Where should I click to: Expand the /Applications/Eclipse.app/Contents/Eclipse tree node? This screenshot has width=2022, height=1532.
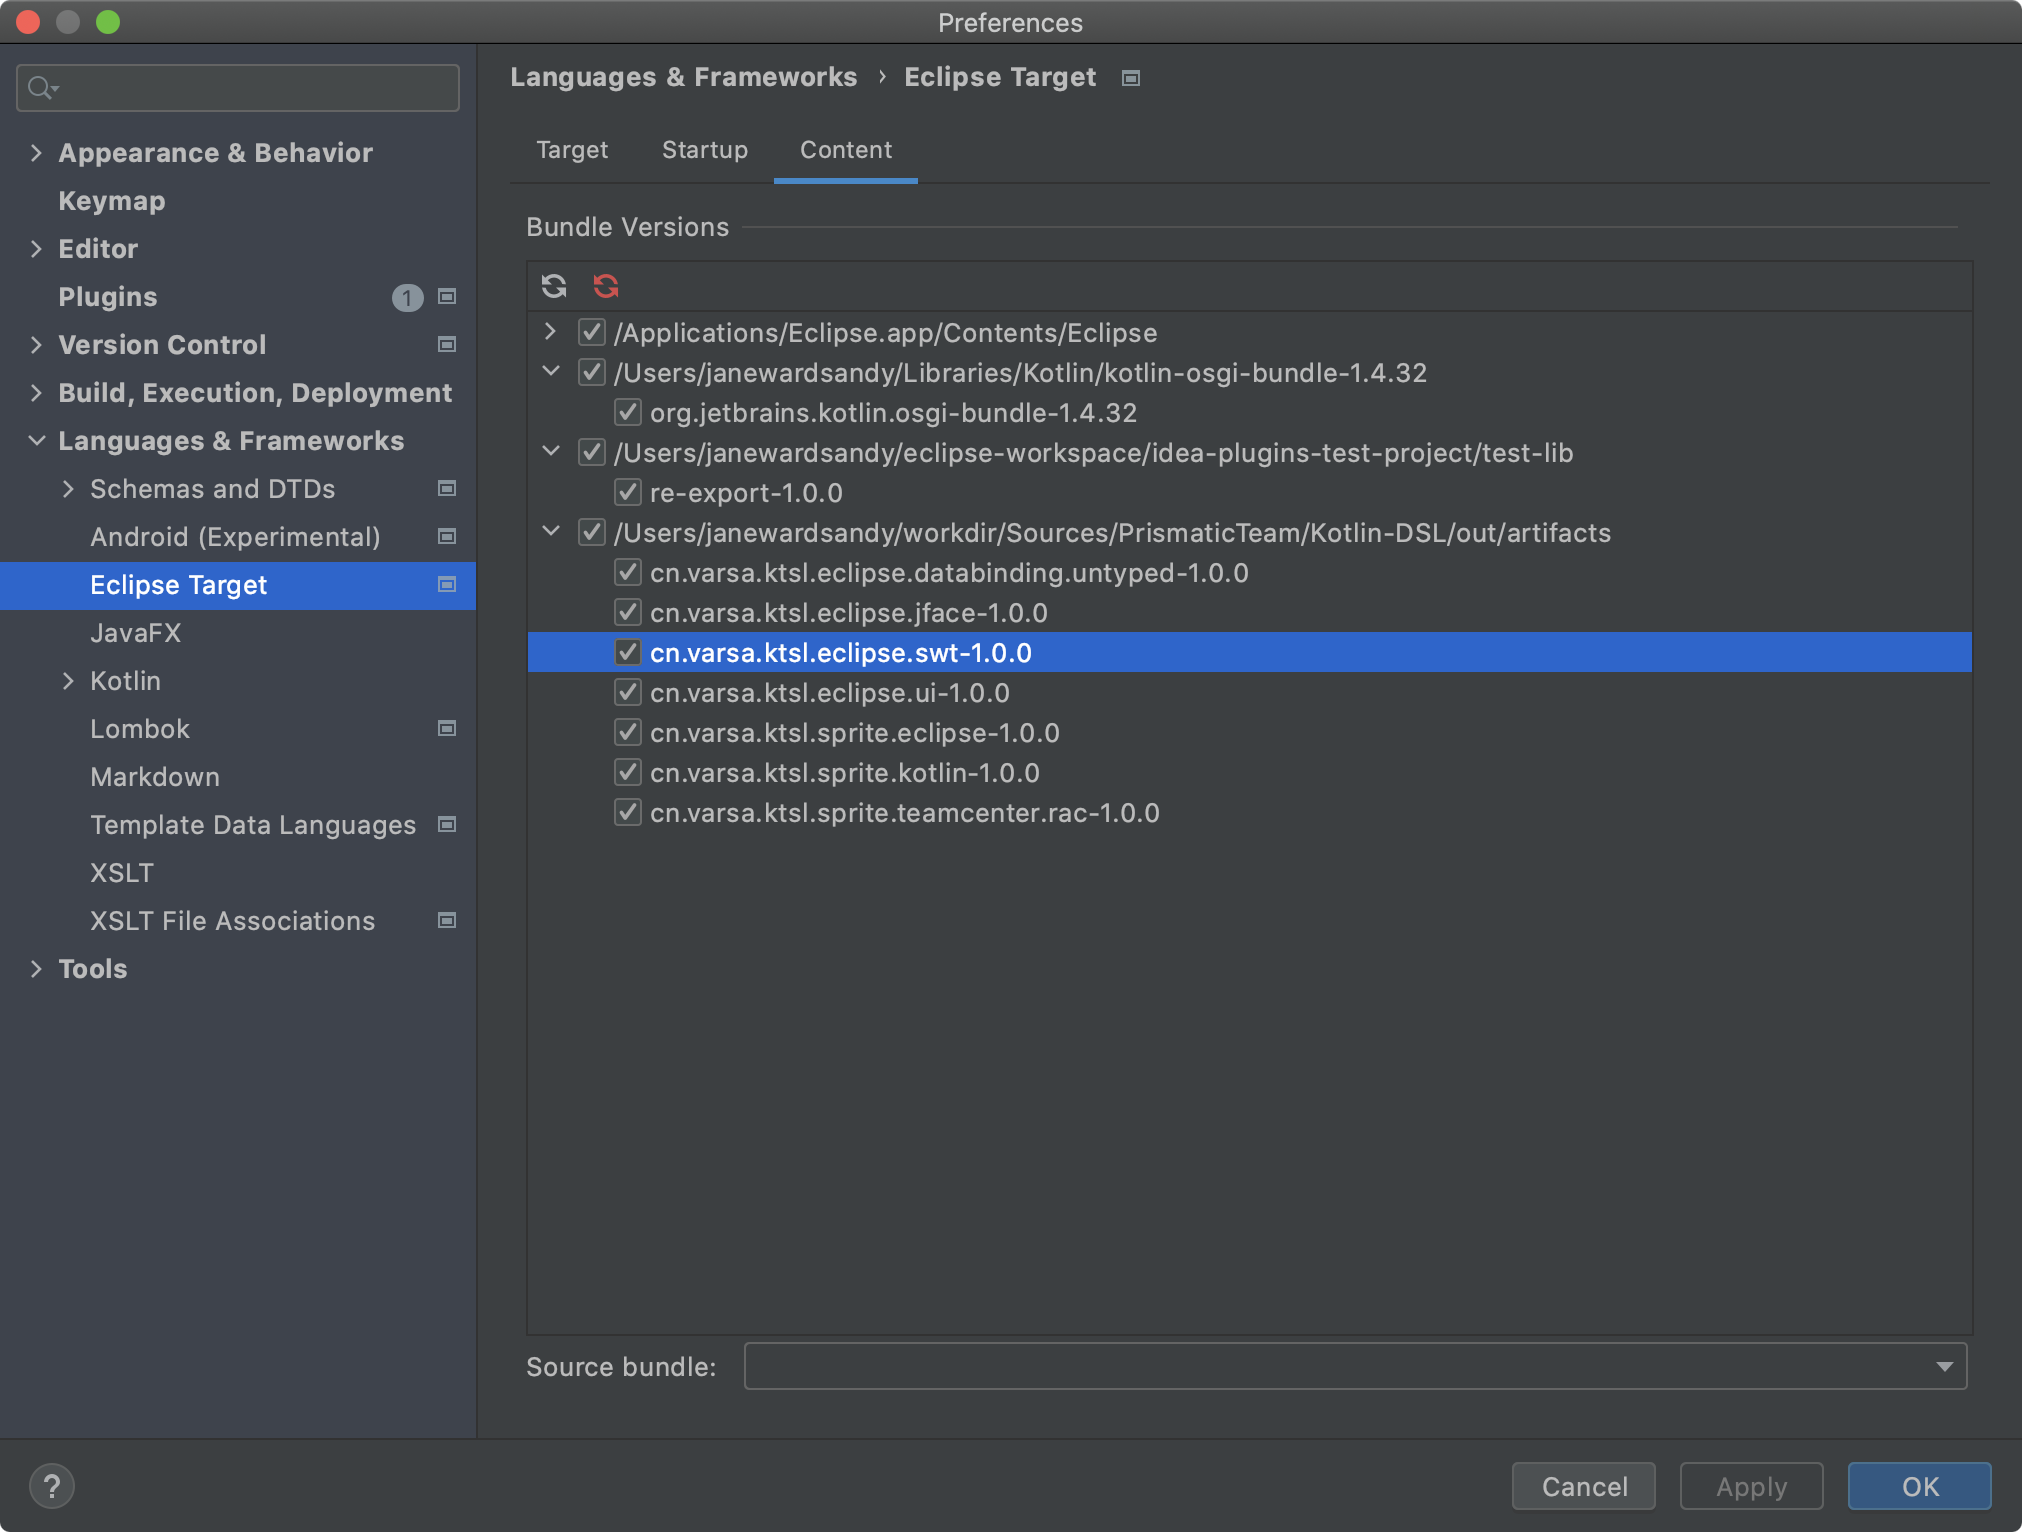550,331
